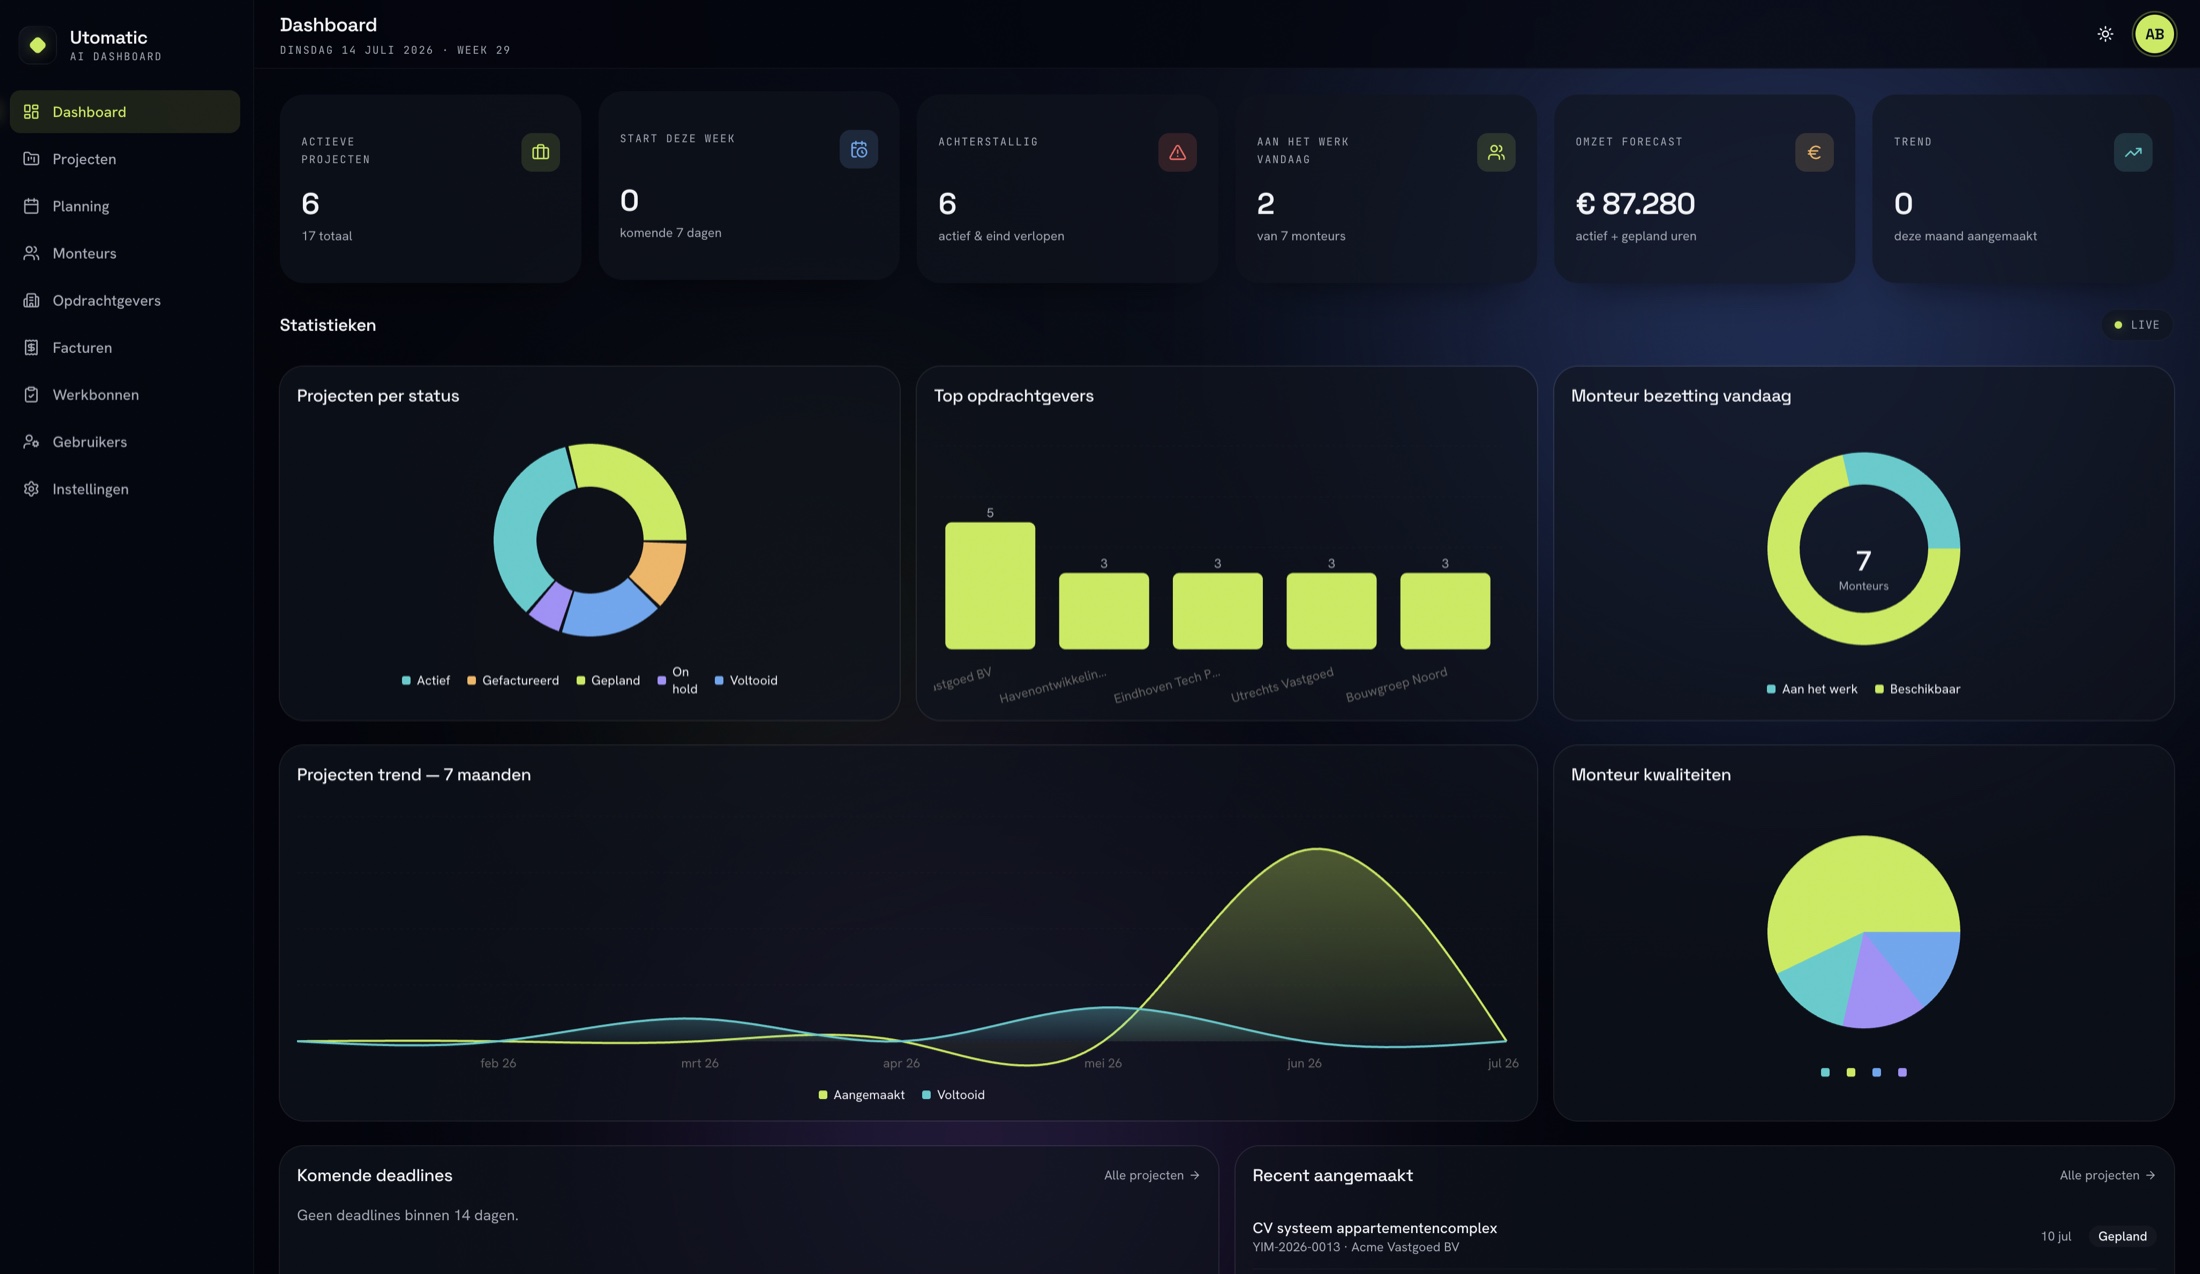The image size is (2200, 1274).
Task: Click the Instellingen gear icon
Action: click(x=31, y=489)
